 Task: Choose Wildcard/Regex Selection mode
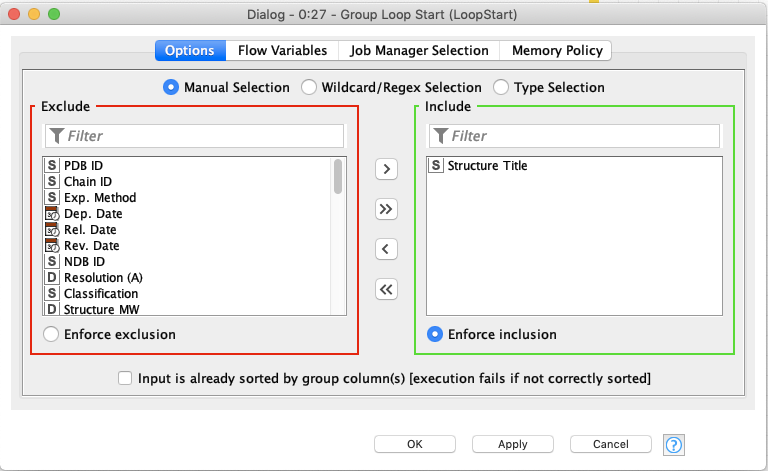309,88
